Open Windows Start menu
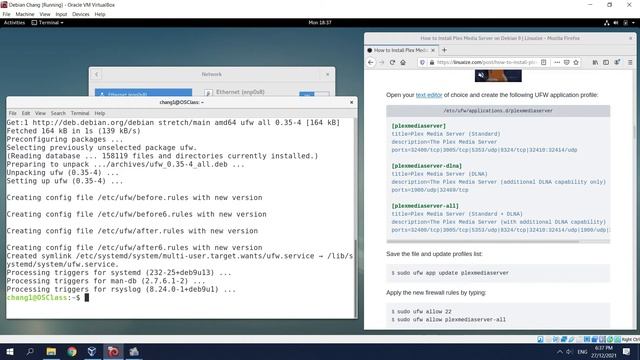The width and height of the screenshot is (640, 360). (10, 351)
